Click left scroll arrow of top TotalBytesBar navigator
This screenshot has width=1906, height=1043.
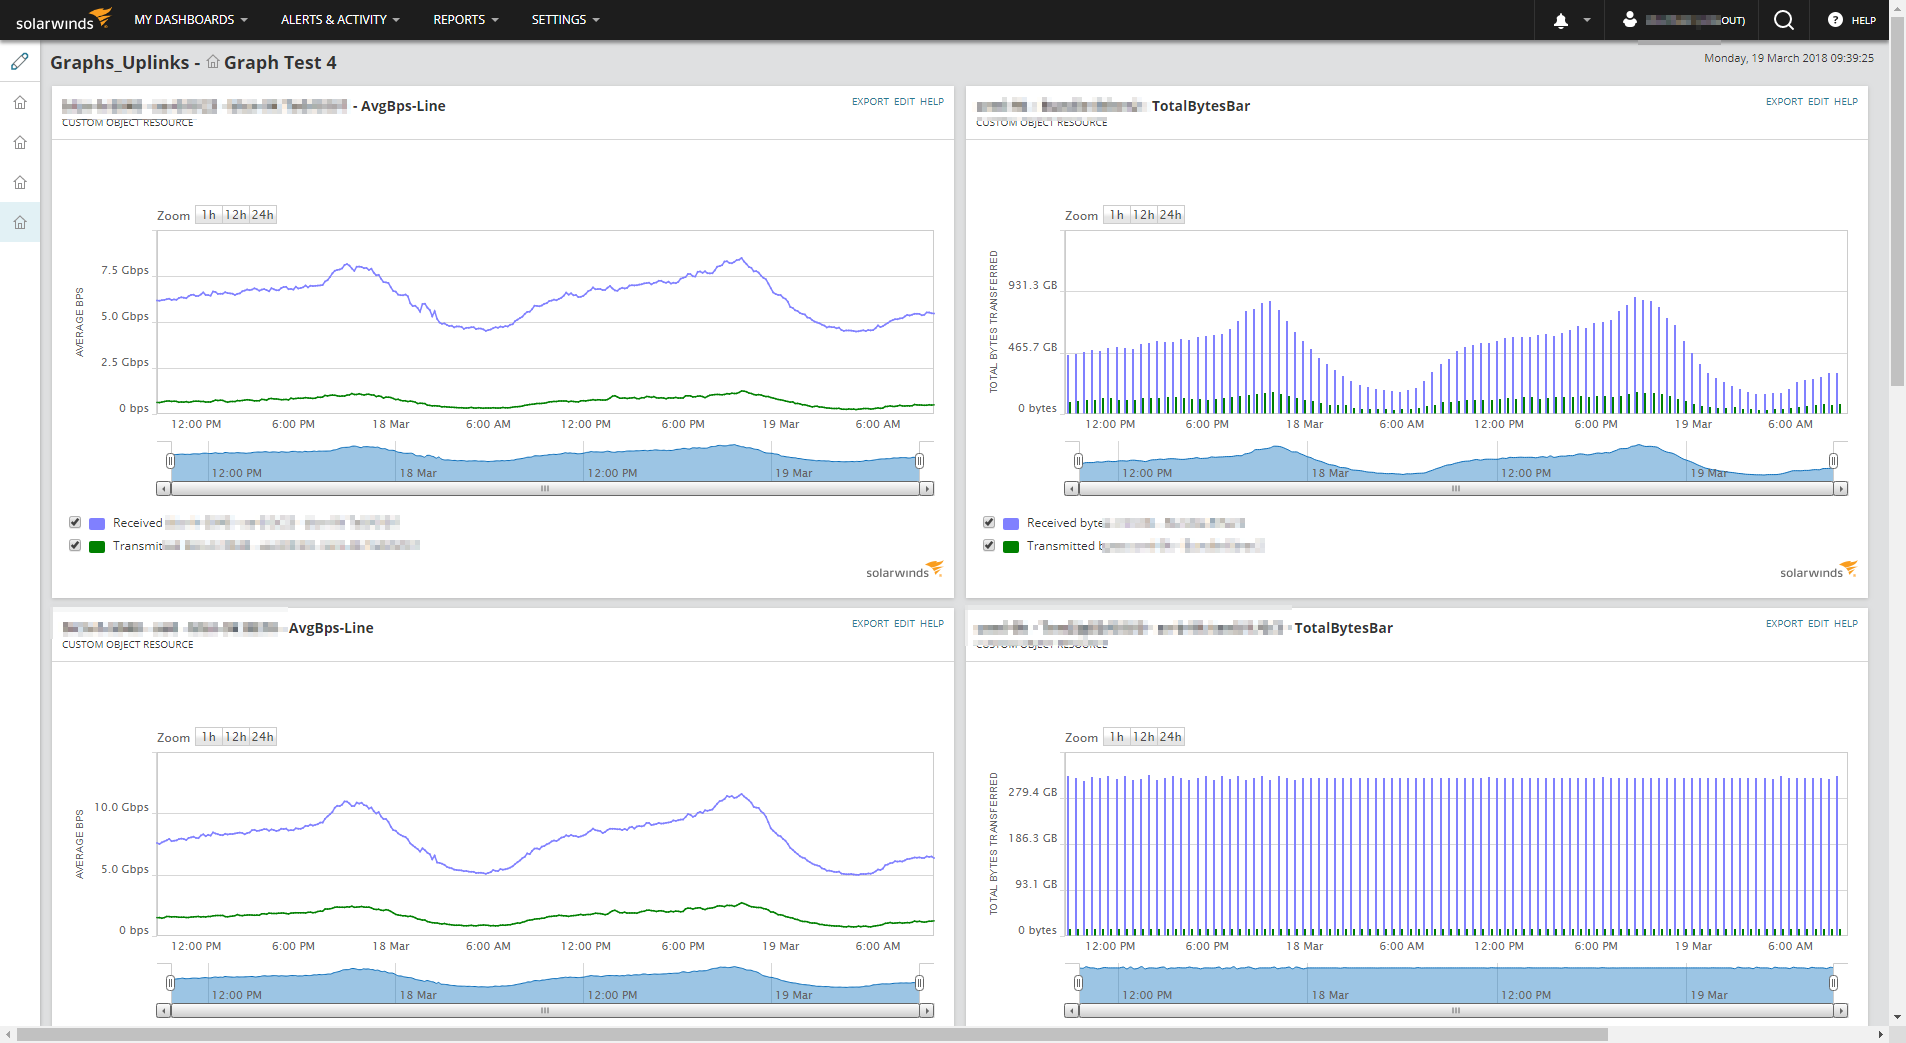coord(1071,489)
